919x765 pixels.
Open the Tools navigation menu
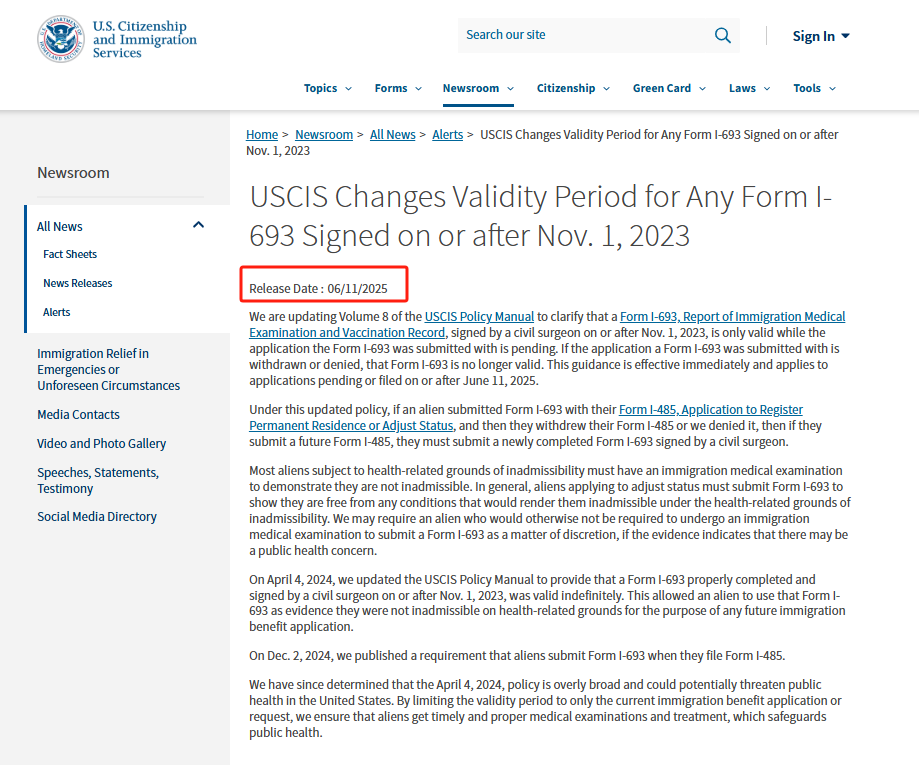click(814, 88)
